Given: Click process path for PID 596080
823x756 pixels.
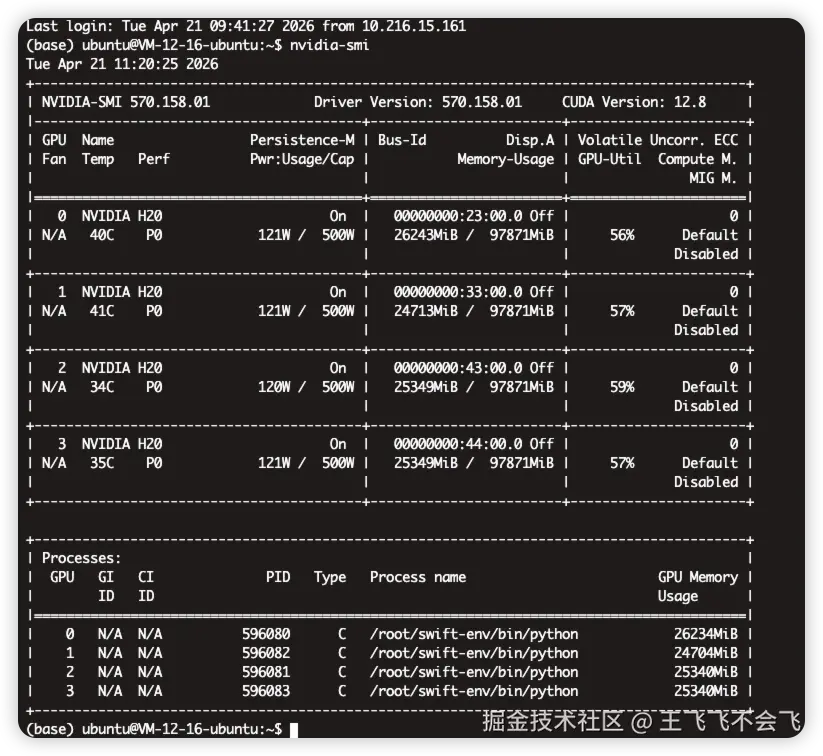Looking at the screenshot, I should coord(474,634).
